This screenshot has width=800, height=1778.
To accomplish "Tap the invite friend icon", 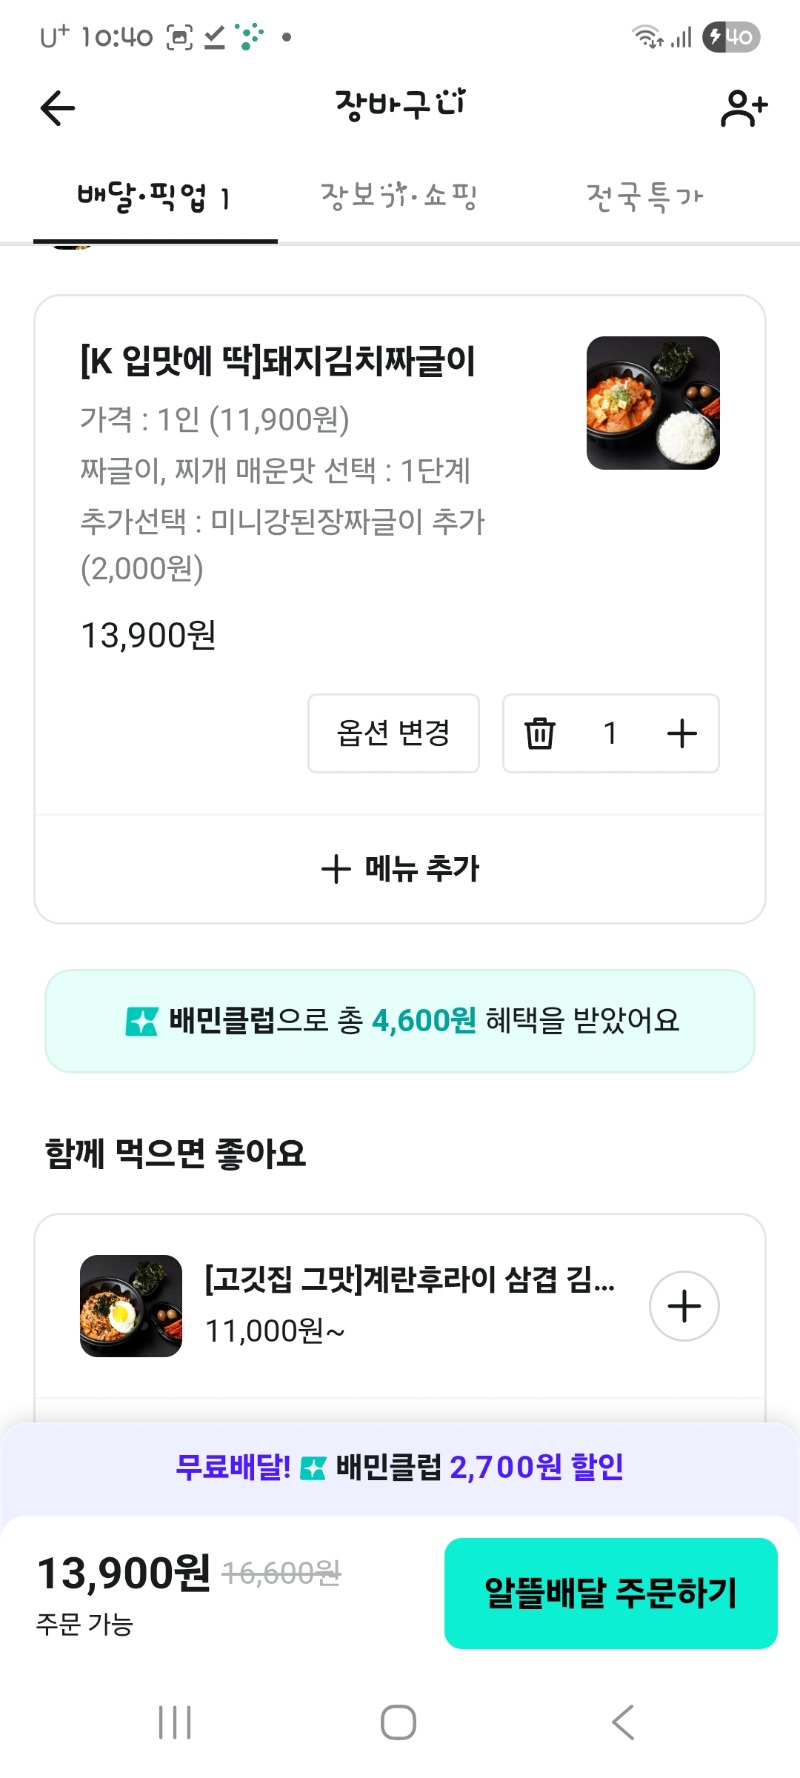I will coord(743,108).
